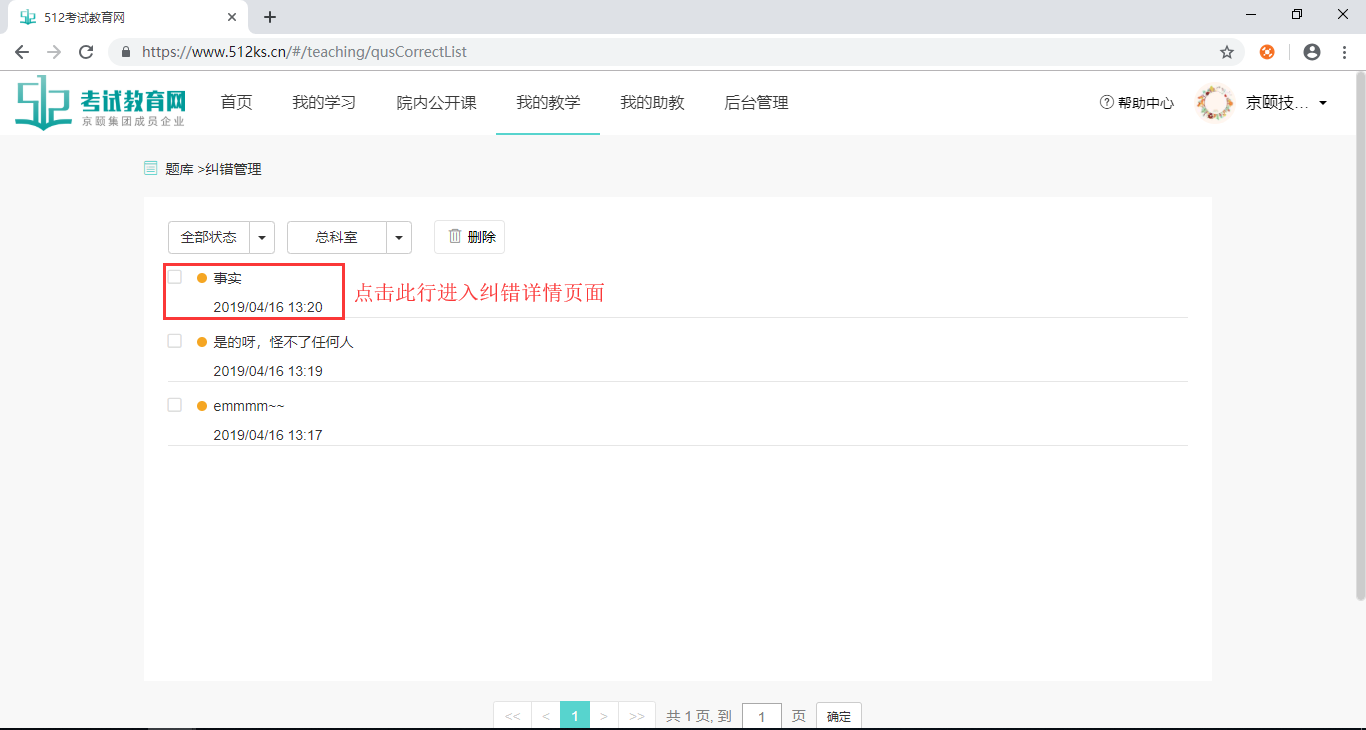The image size is (1366, 730).
Task: Click the browser profile account icon
Action: tap(1311, 51)
